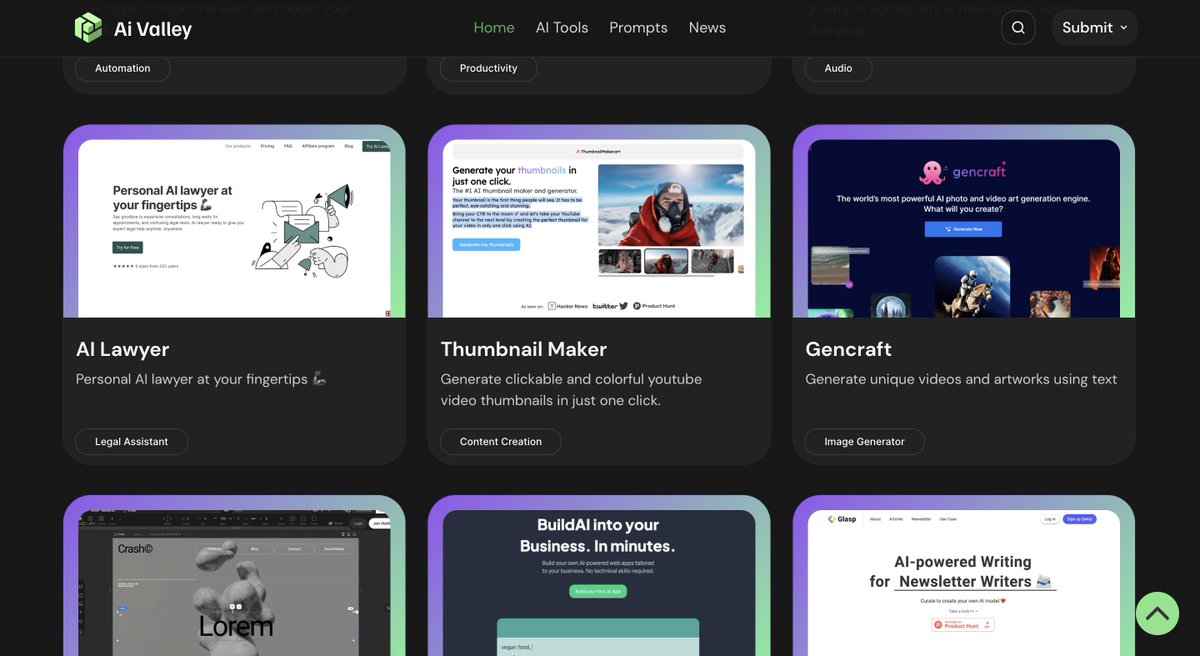Click the green scroll-to-top arrow button

coord(1157,613)
